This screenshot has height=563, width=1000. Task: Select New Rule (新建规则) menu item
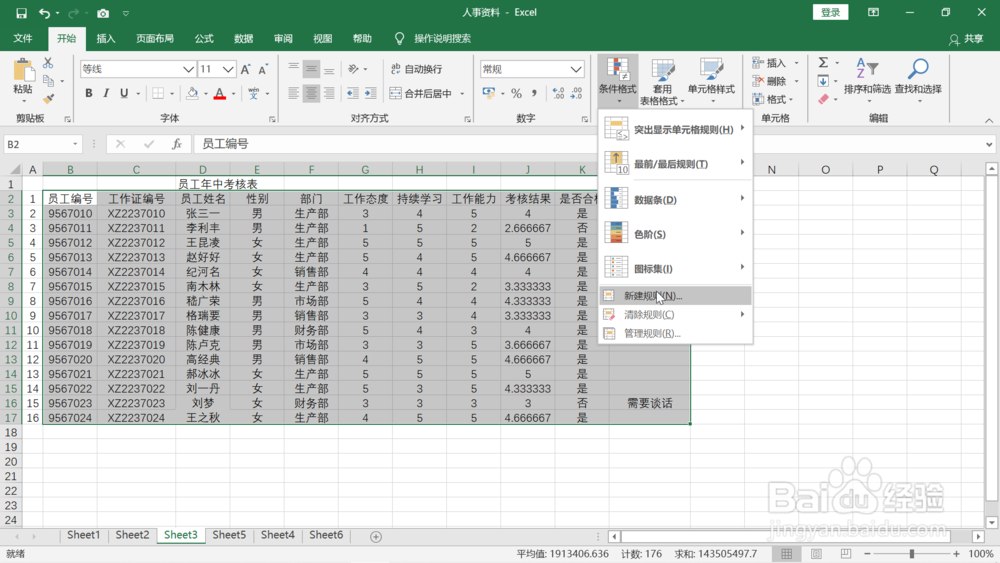click(x=675, y=296)
